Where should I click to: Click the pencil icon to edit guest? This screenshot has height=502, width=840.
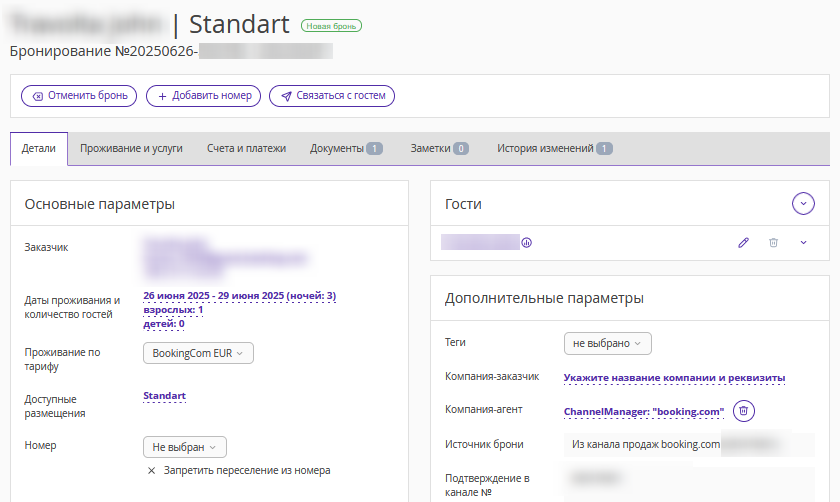click(743, 242)
